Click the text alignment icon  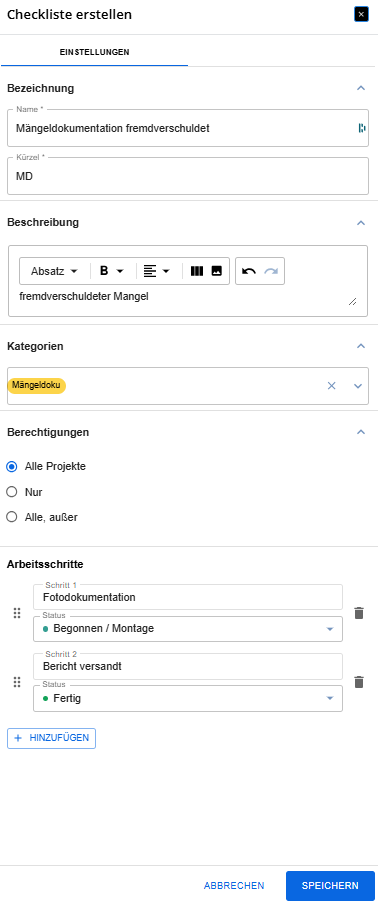(150, 271)
